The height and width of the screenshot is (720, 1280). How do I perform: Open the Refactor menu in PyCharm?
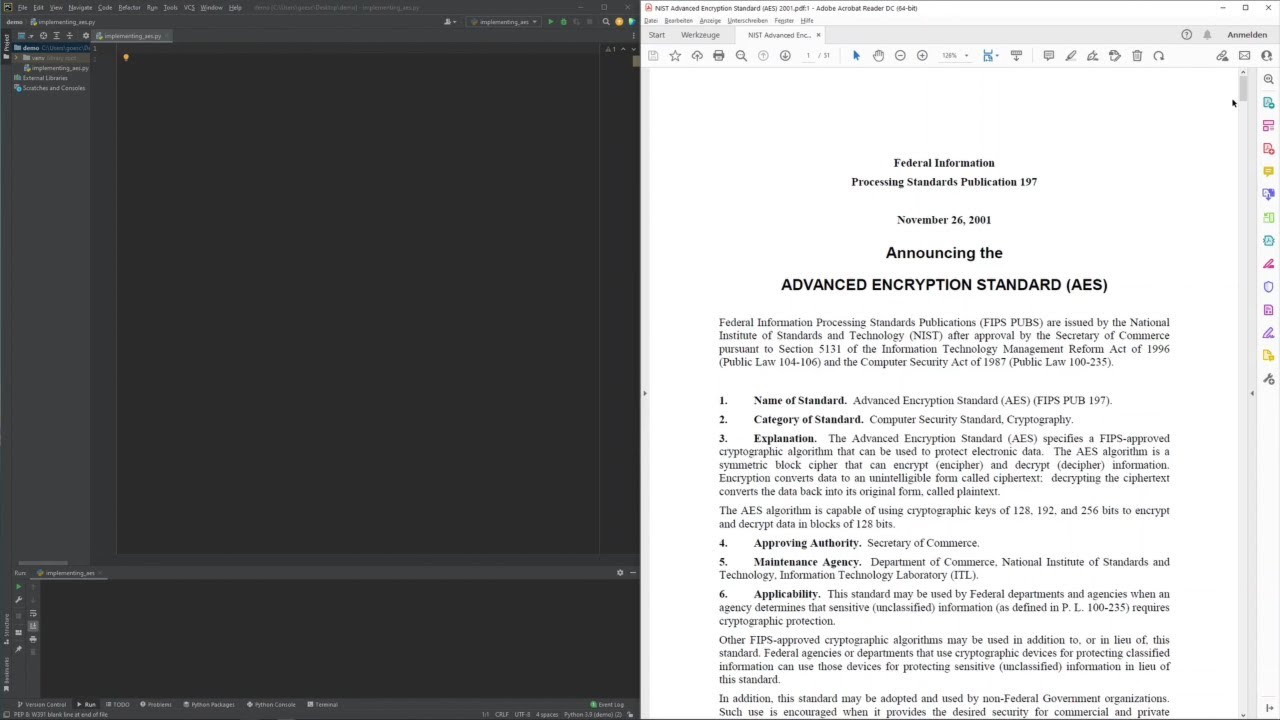click(x=129, y=7)
